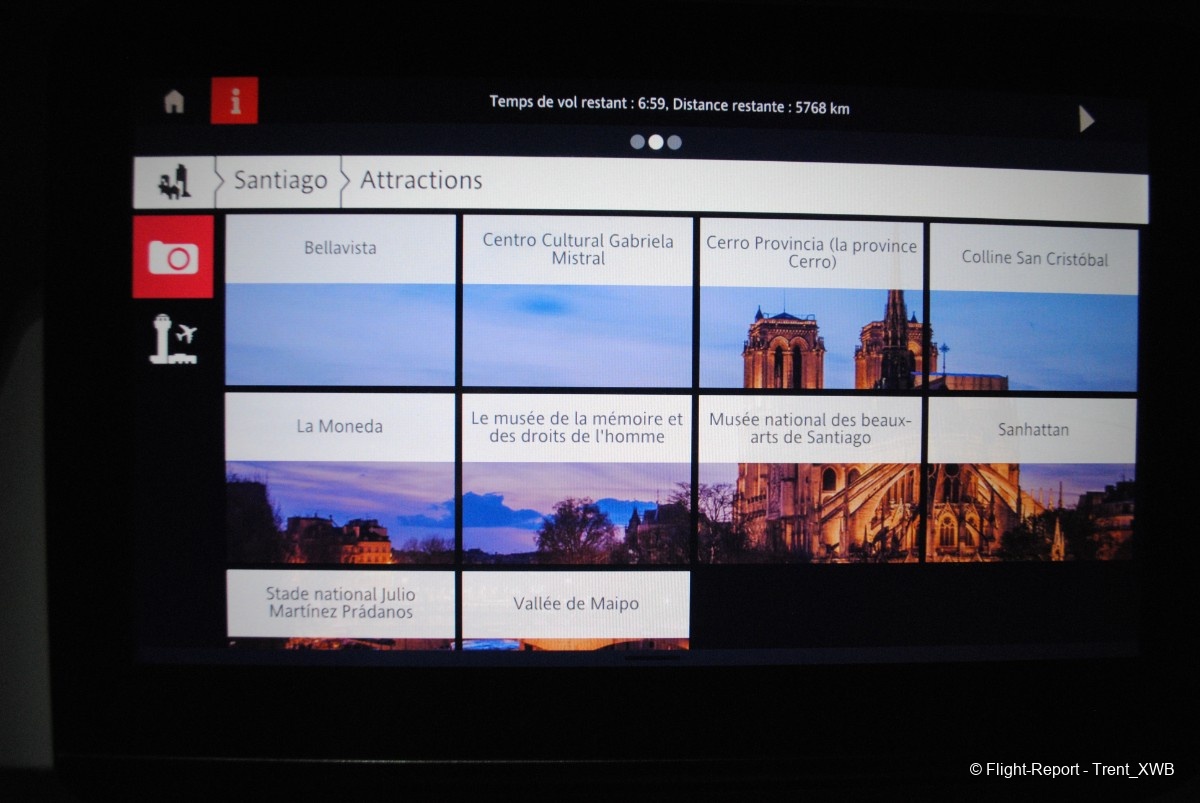Open Centro Cultural Gabriela Mistral tile
This screenshot has height=803, width=1200.
pyautogui.click(x=577, y=300)
